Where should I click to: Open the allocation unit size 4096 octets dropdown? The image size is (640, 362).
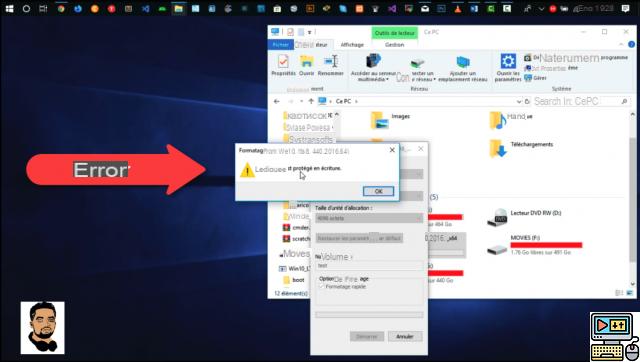point(369,218)
